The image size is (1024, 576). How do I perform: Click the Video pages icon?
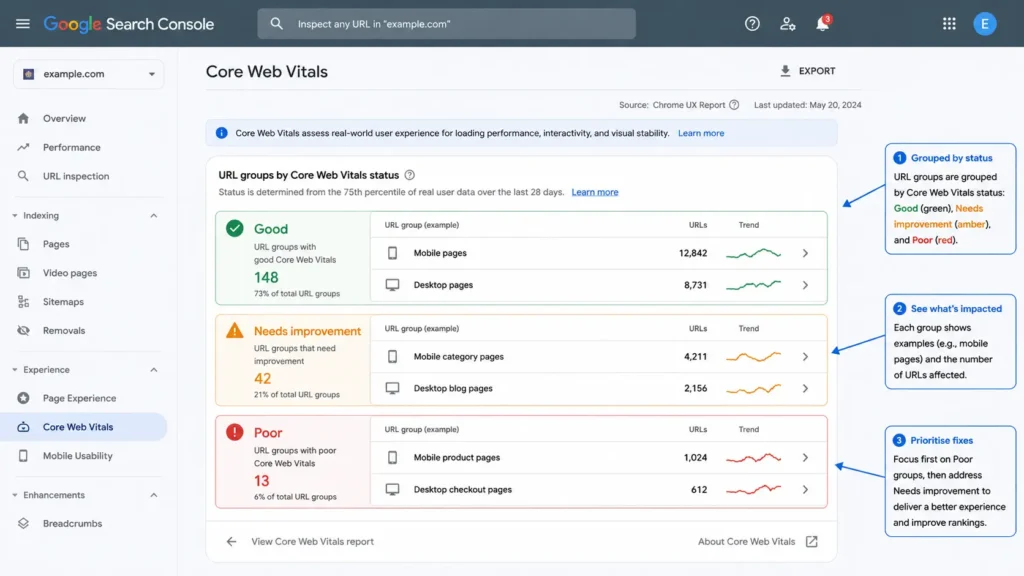click(24, 272)
